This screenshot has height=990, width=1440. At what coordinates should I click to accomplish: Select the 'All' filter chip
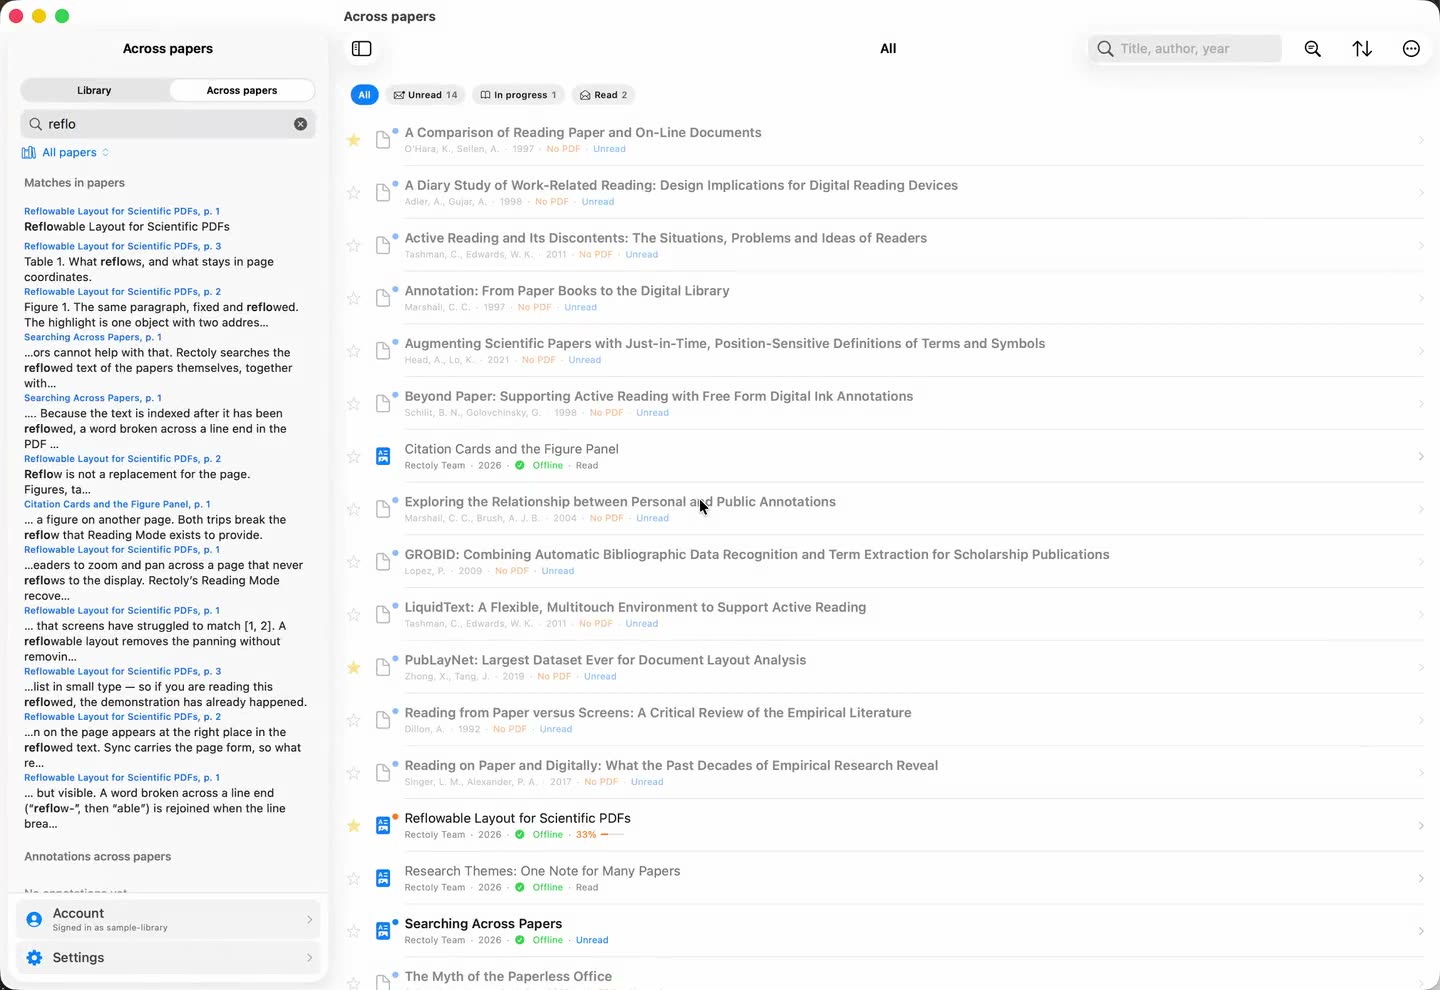(x=364, y=95)
